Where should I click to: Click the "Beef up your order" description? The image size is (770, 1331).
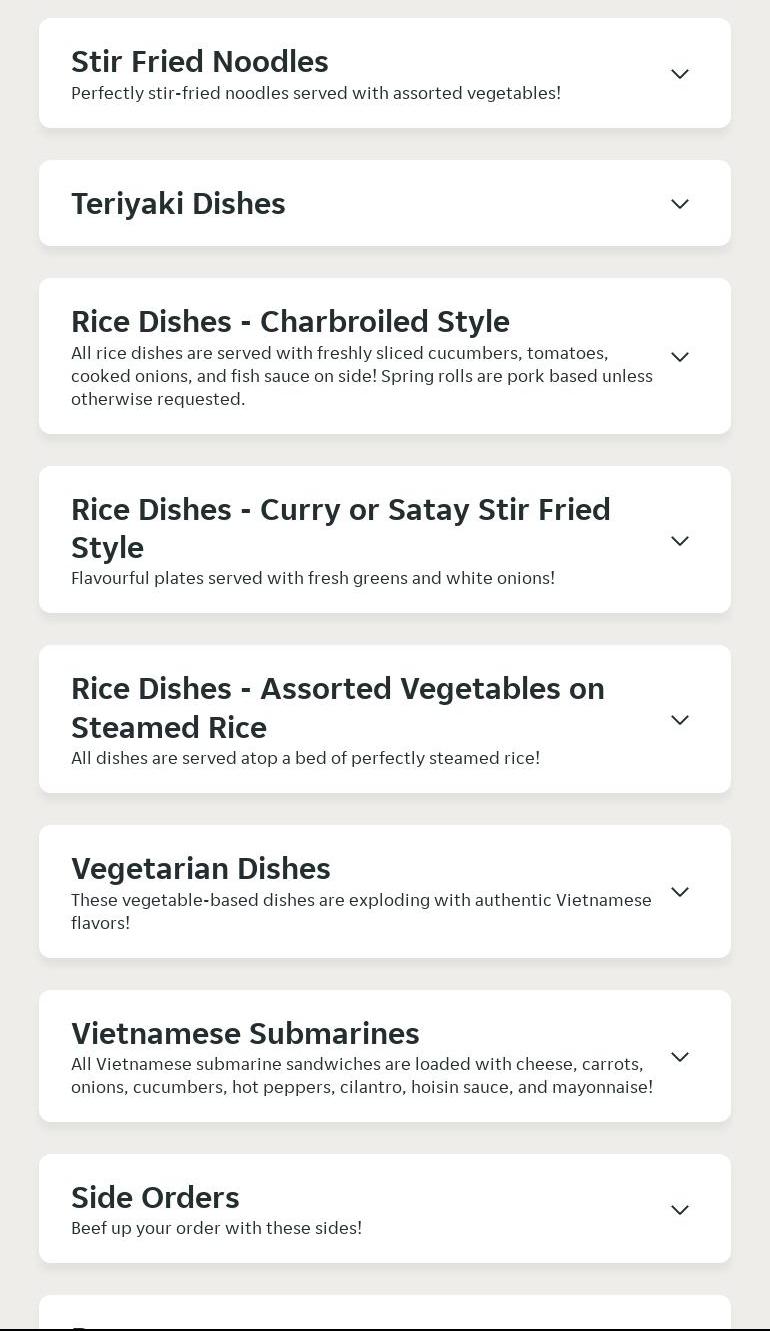tap(216, 1228)
